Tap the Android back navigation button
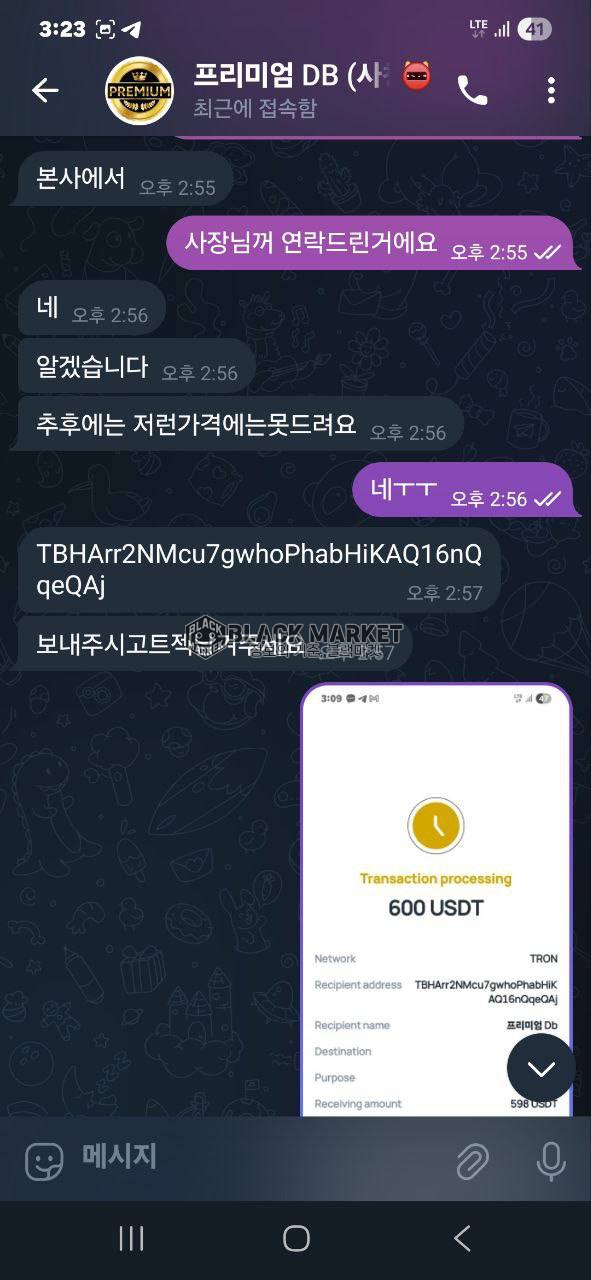591x1280 pixels. tap(462, 1238)
